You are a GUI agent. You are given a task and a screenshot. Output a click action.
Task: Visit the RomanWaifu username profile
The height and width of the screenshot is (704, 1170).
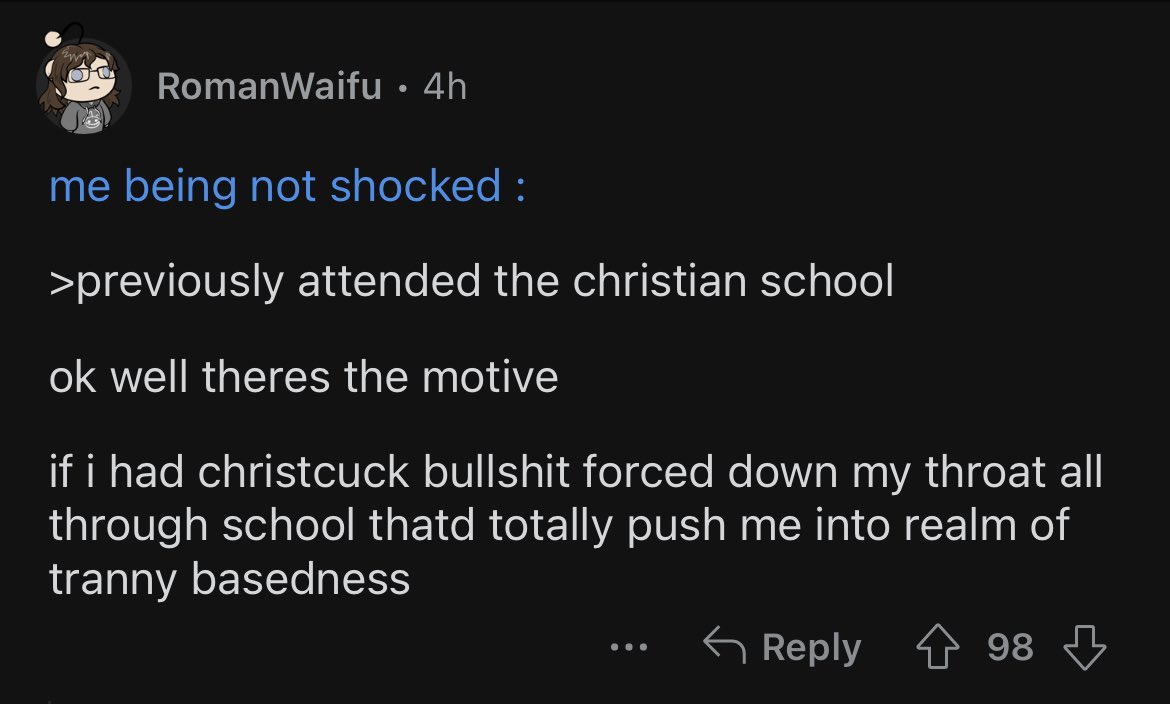click(269, 87)
